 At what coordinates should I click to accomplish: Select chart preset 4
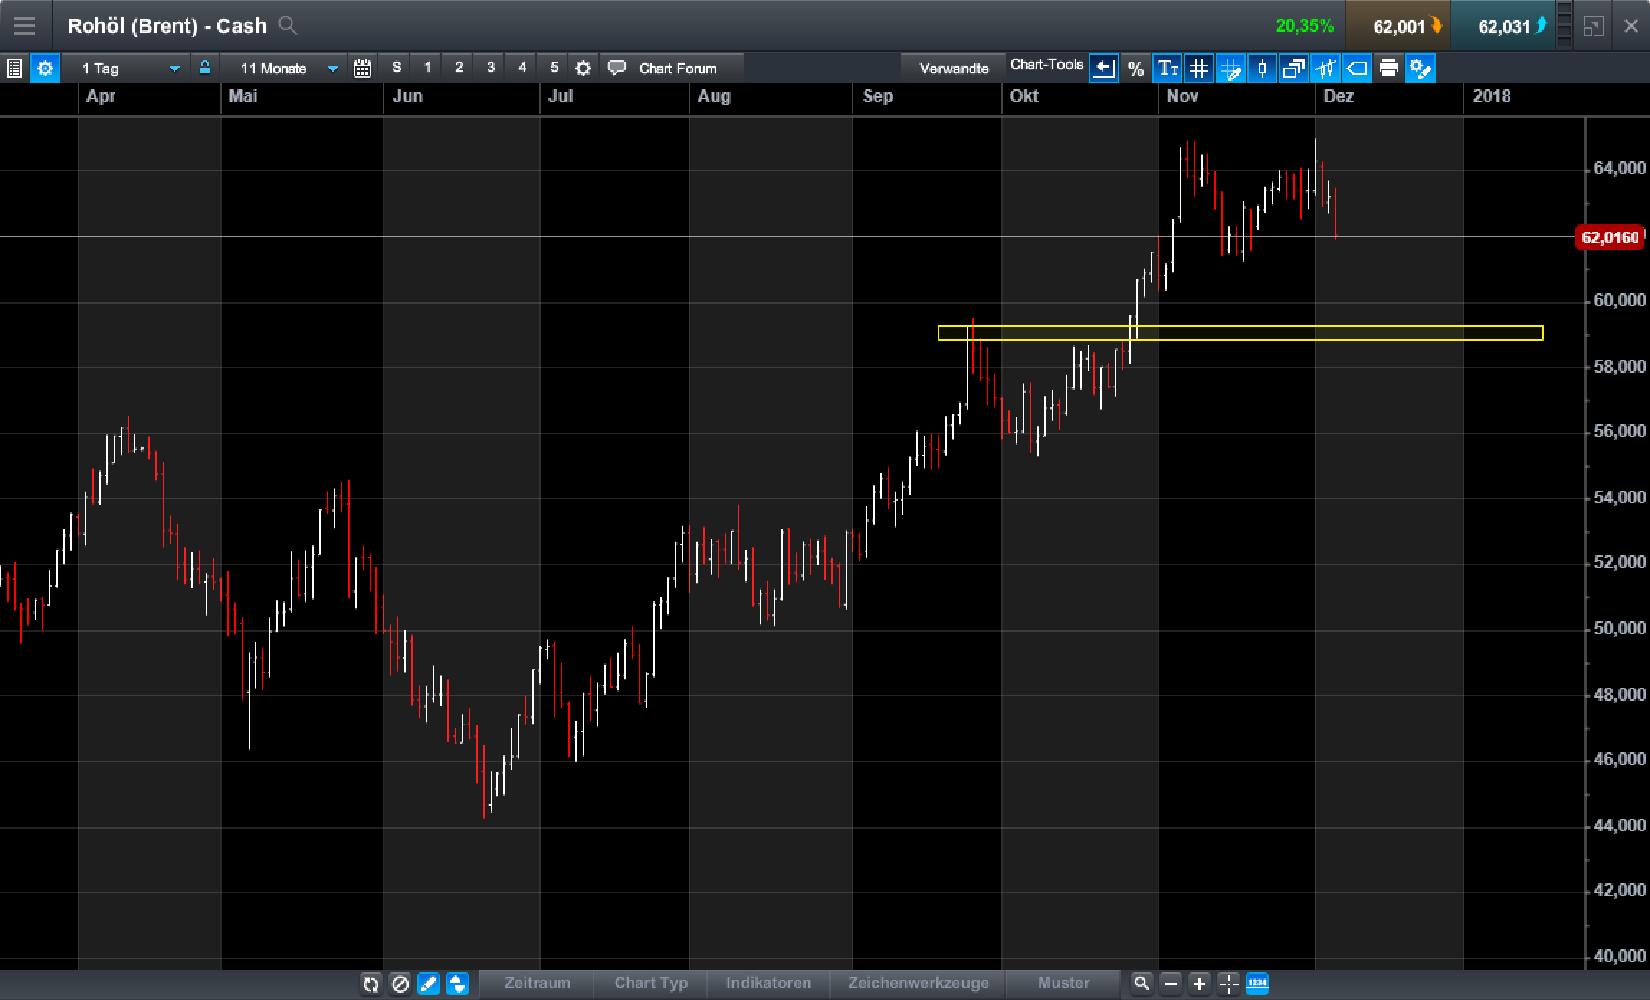pos(522,68)
